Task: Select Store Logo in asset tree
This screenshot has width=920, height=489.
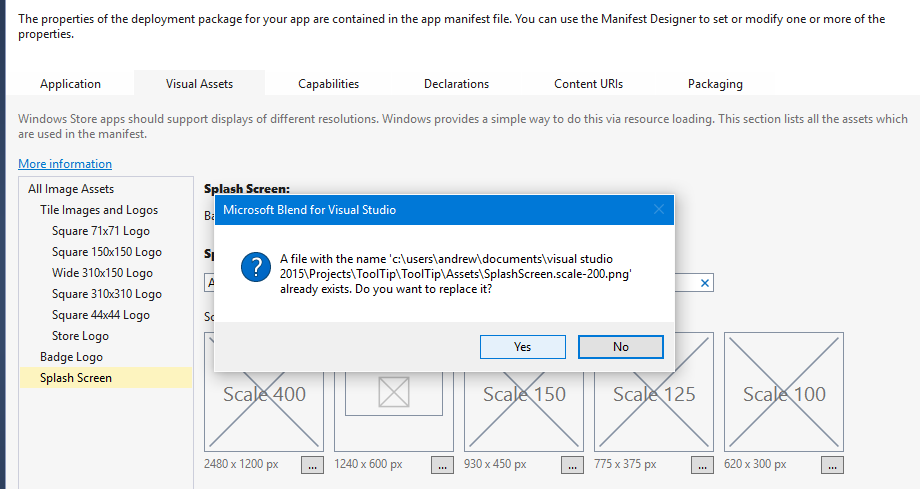Action: coord(80,336)
